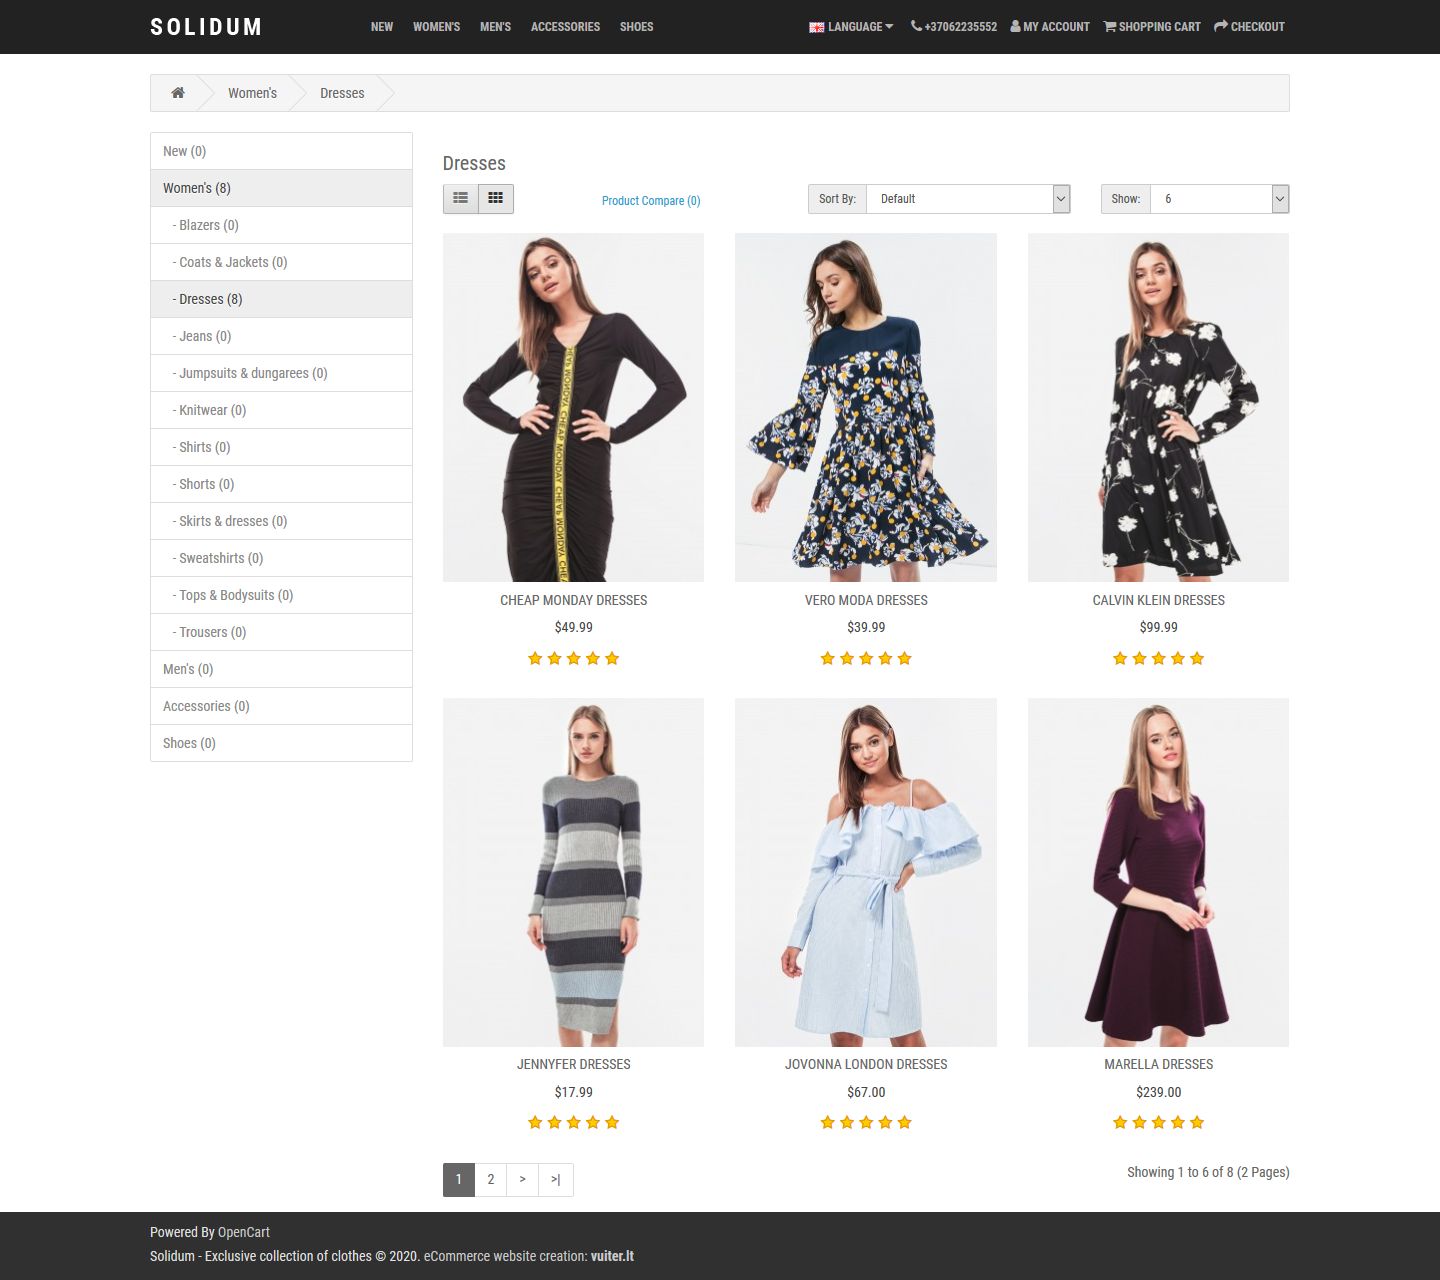Open the Women's menu in navbar
Viewport: 1440px width, 1280px height.
pos(437,27)
